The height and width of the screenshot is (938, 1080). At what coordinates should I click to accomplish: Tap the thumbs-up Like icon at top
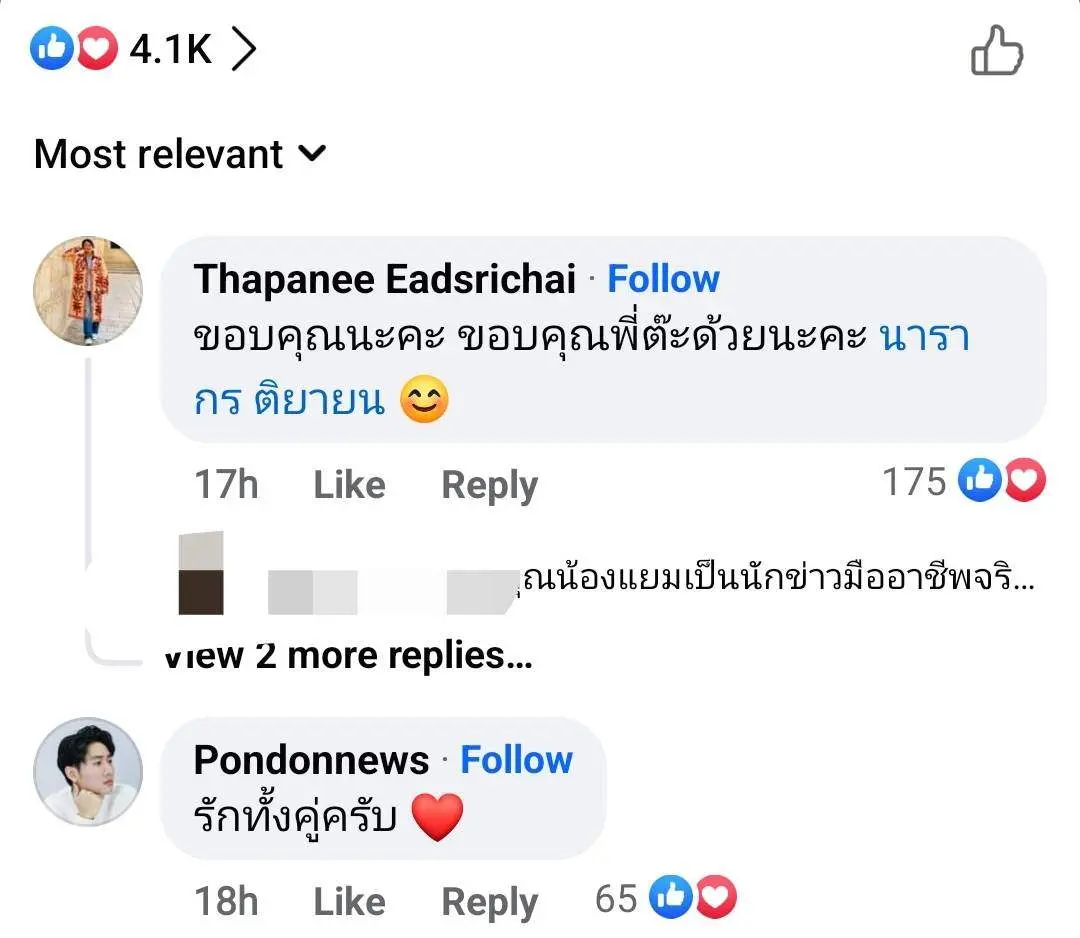pyautogui.click(x=997, y=51)
